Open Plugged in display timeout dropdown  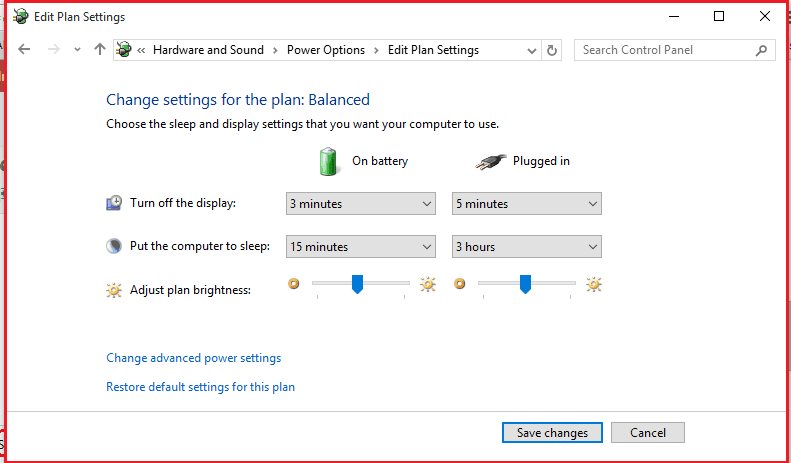[x=527, y=204]
